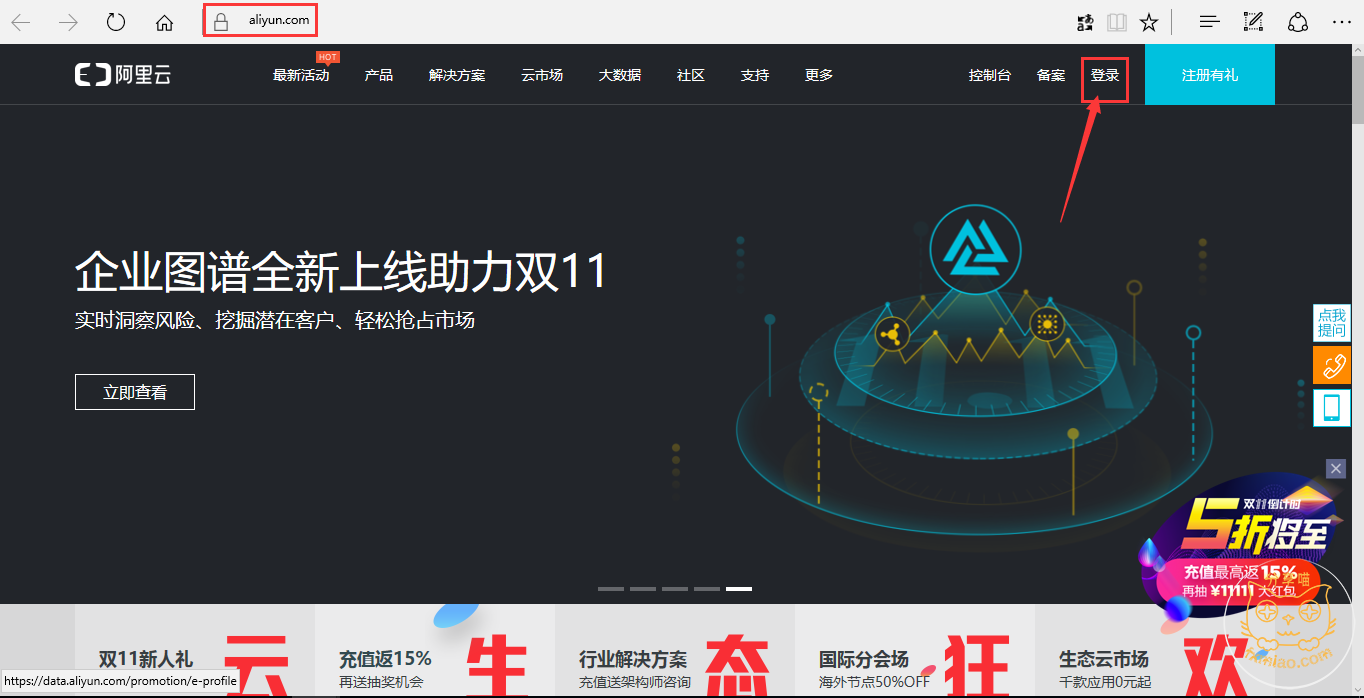Image resolution: width=1364 pixels, height=698 pixels.
Task: Open the 产品 menu
Action: [x=379, y=75]
